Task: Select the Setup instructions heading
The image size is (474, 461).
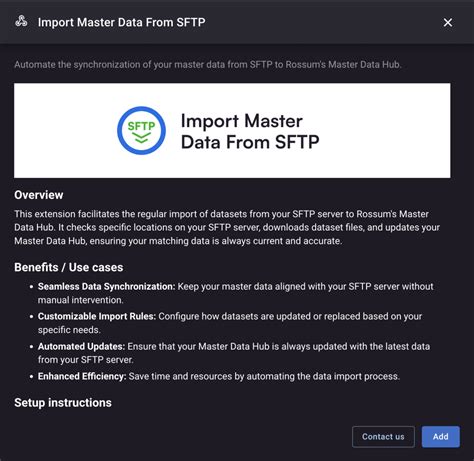Action: point(63,403)
